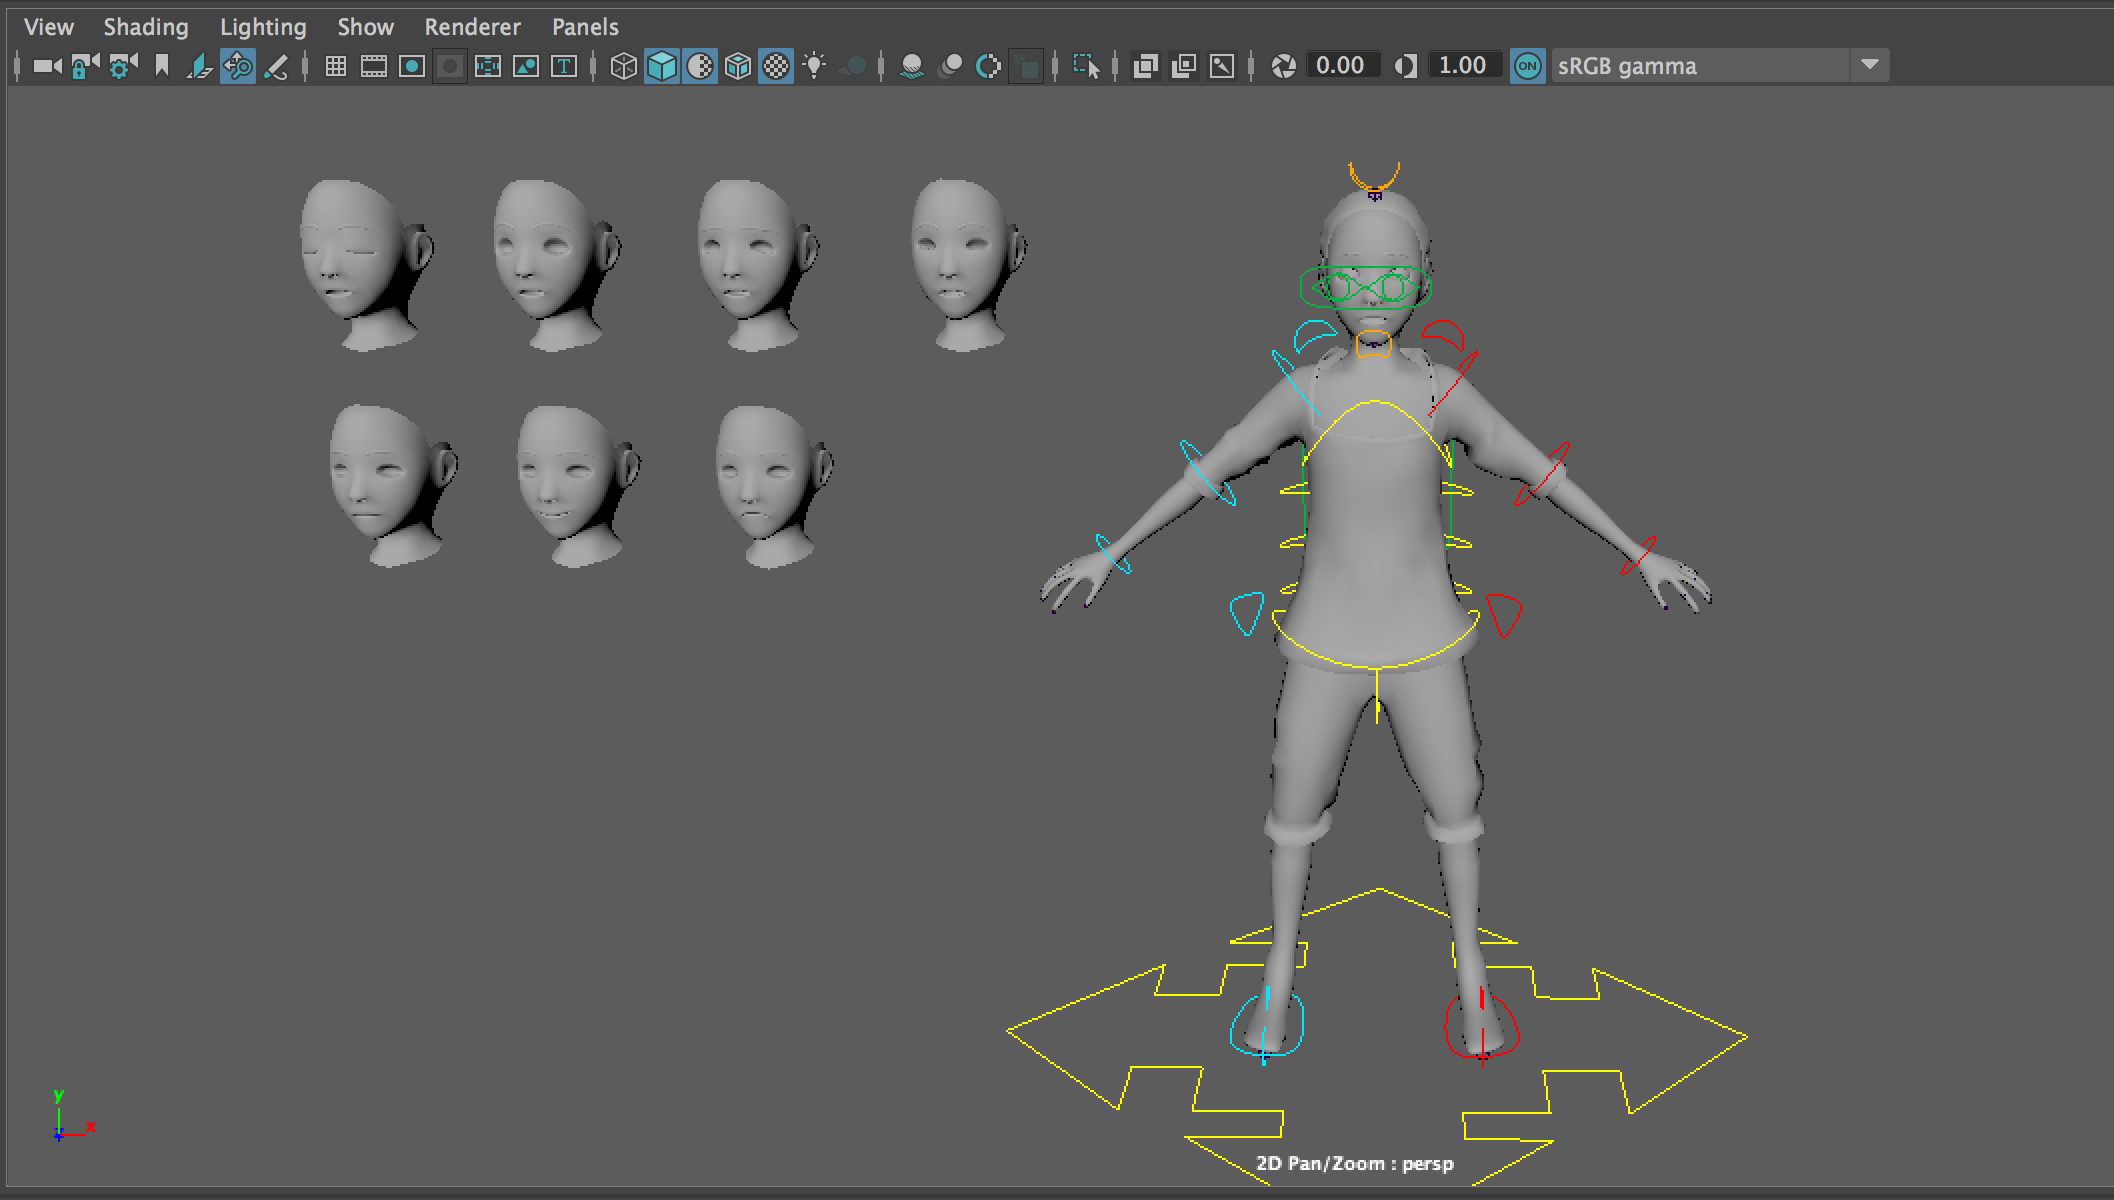Click the Lock Camera icon

[85, 66]
